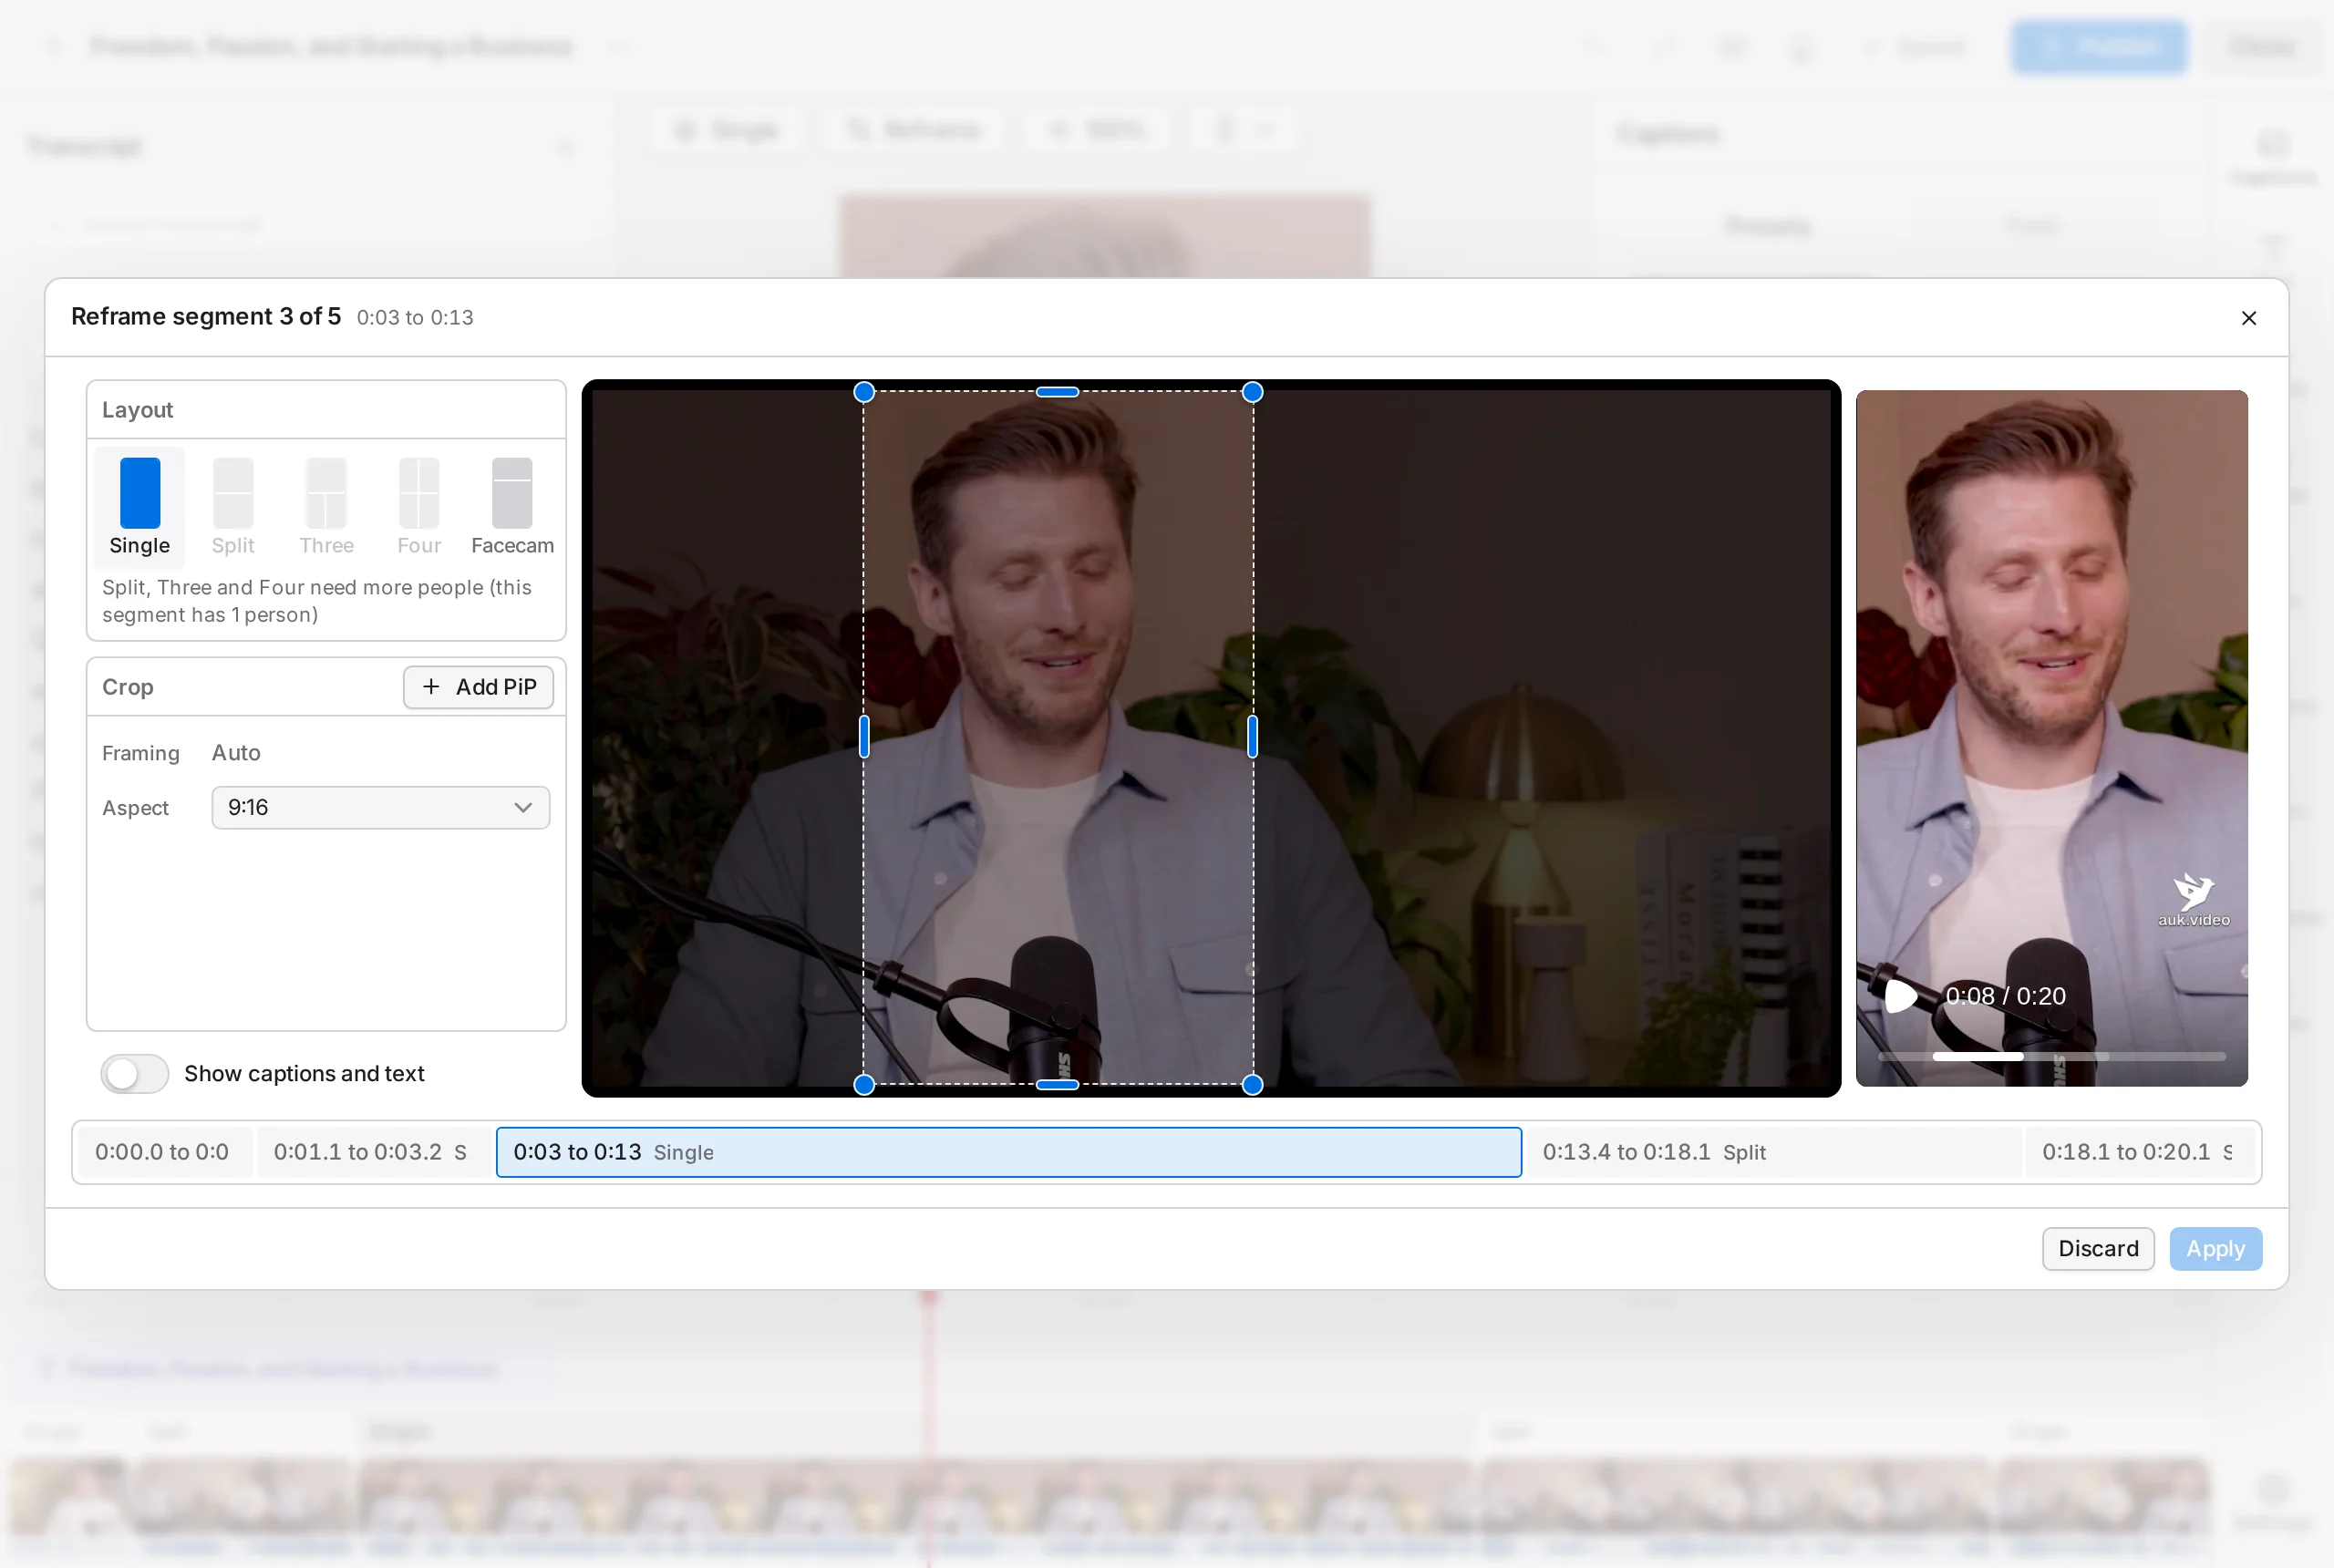This screenshot has height=1568, width=2334.
Task: Select the Three layout option
Action: tap(326, 506)
